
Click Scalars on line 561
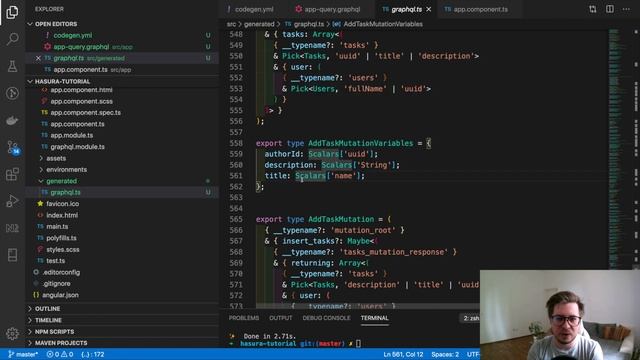[x=310, y=176]
